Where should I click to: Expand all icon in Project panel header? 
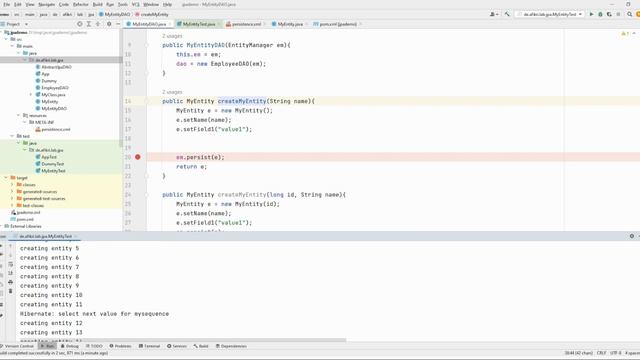89,24
